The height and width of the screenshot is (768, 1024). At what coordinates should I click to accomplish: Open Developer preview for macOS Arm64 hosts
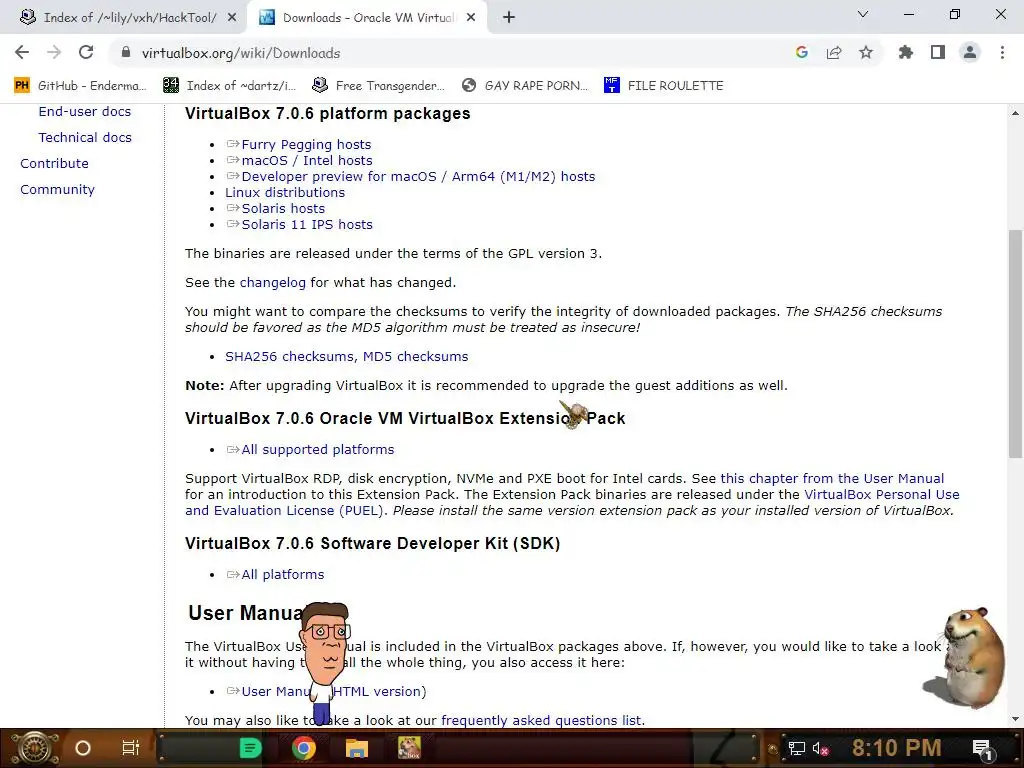[x=418, y=177]
